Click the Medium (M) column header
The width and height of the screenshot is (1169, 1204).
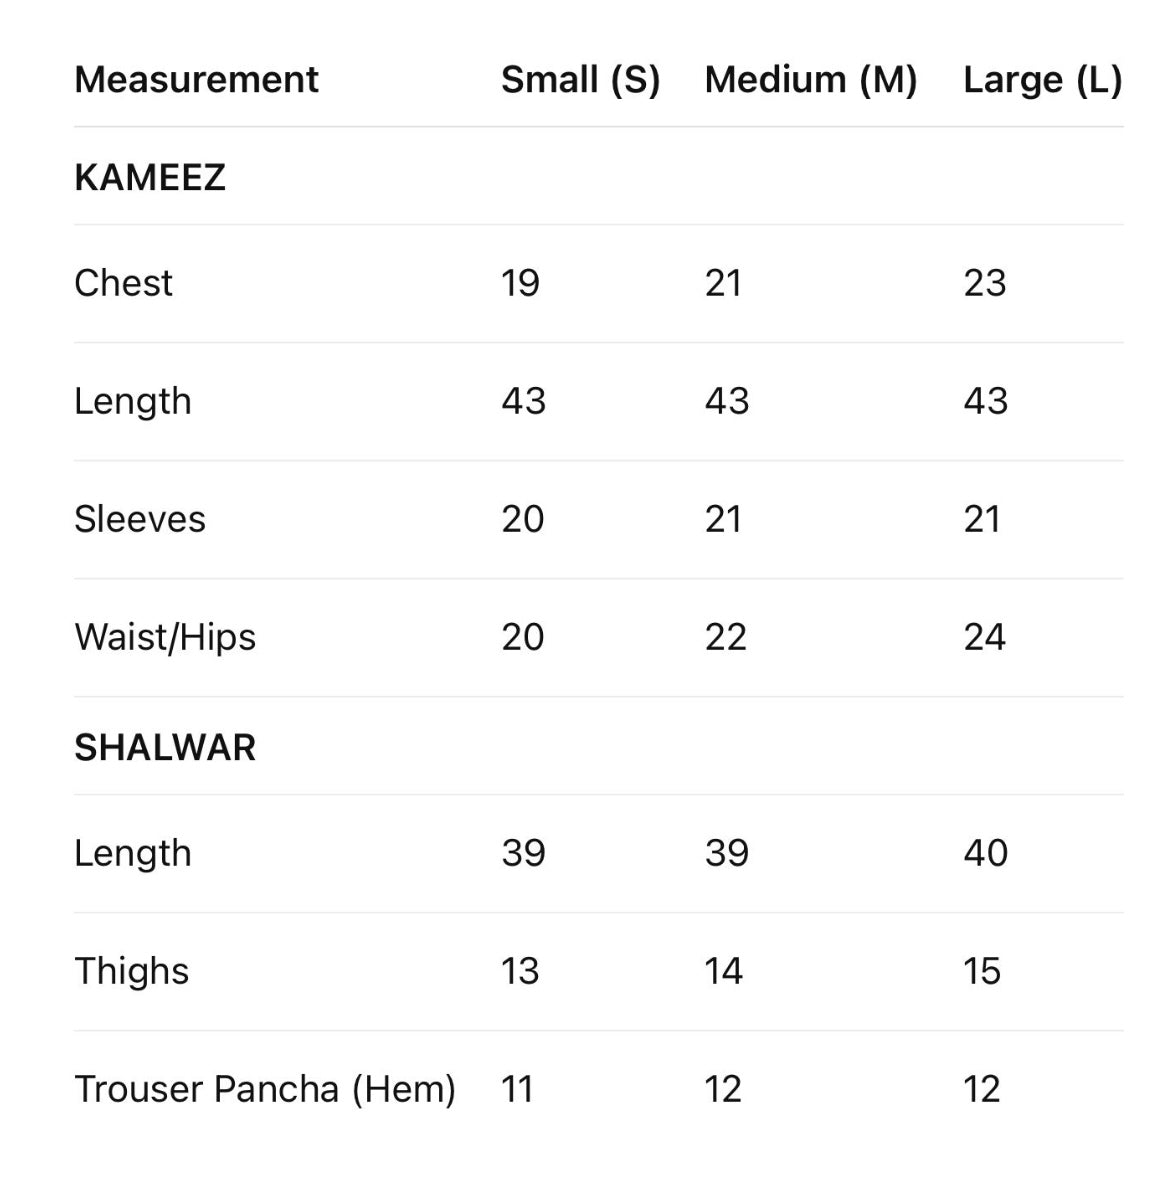click(810, 79)
